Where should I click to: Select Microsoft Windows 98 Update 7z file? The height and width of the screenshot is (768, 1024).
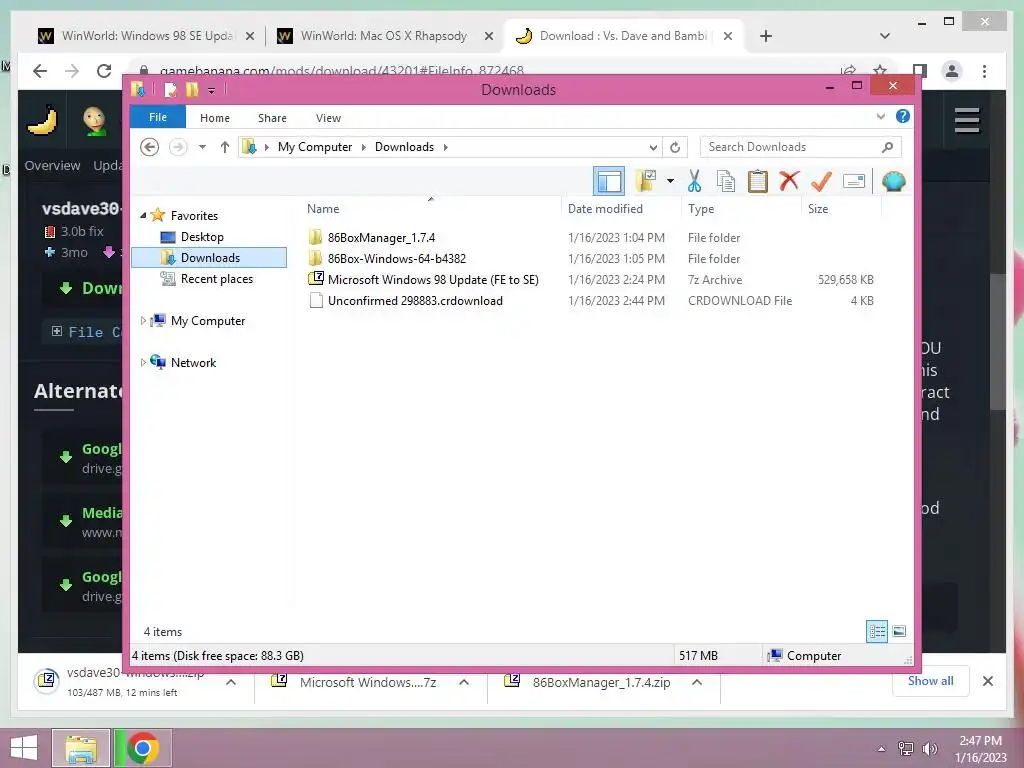[x=433, y=280]
